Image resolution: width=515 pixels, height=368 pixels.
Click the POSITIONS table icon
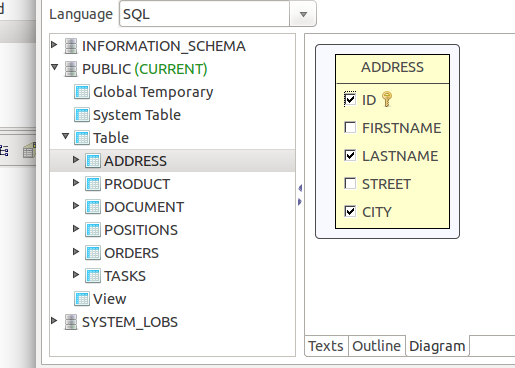(93, 230)
